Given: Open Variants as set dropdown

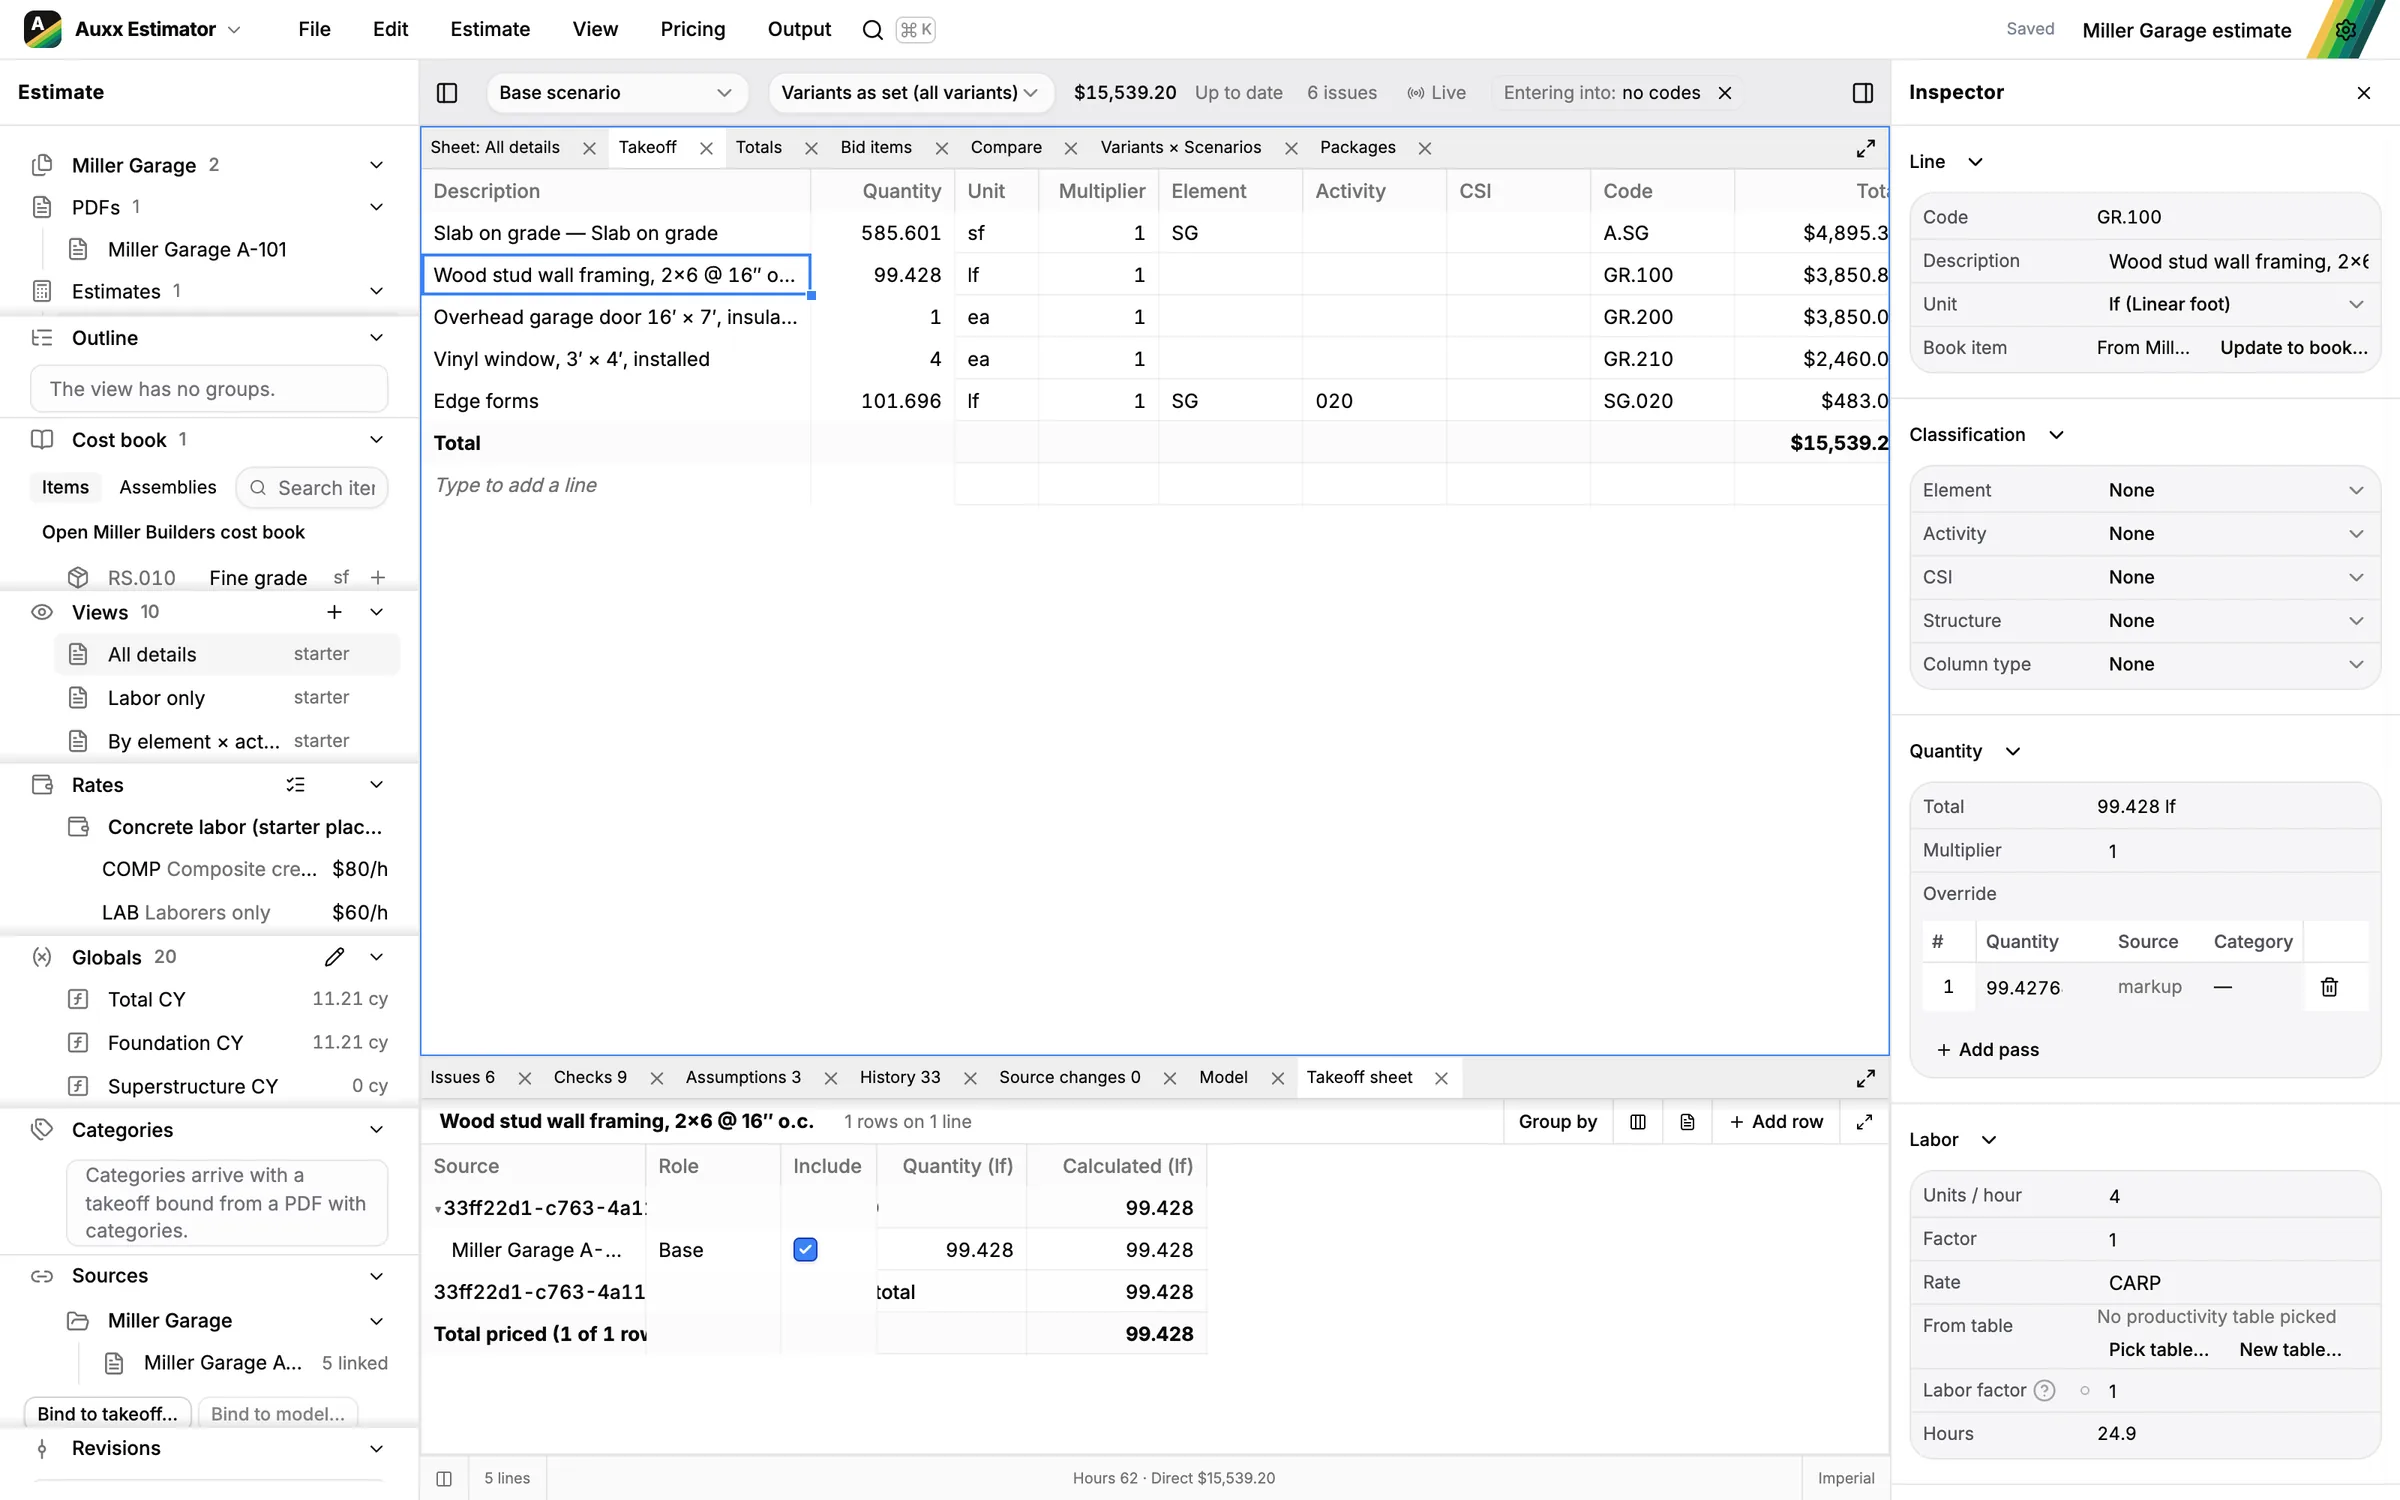Looking at the screenshot, I should 910,93.
